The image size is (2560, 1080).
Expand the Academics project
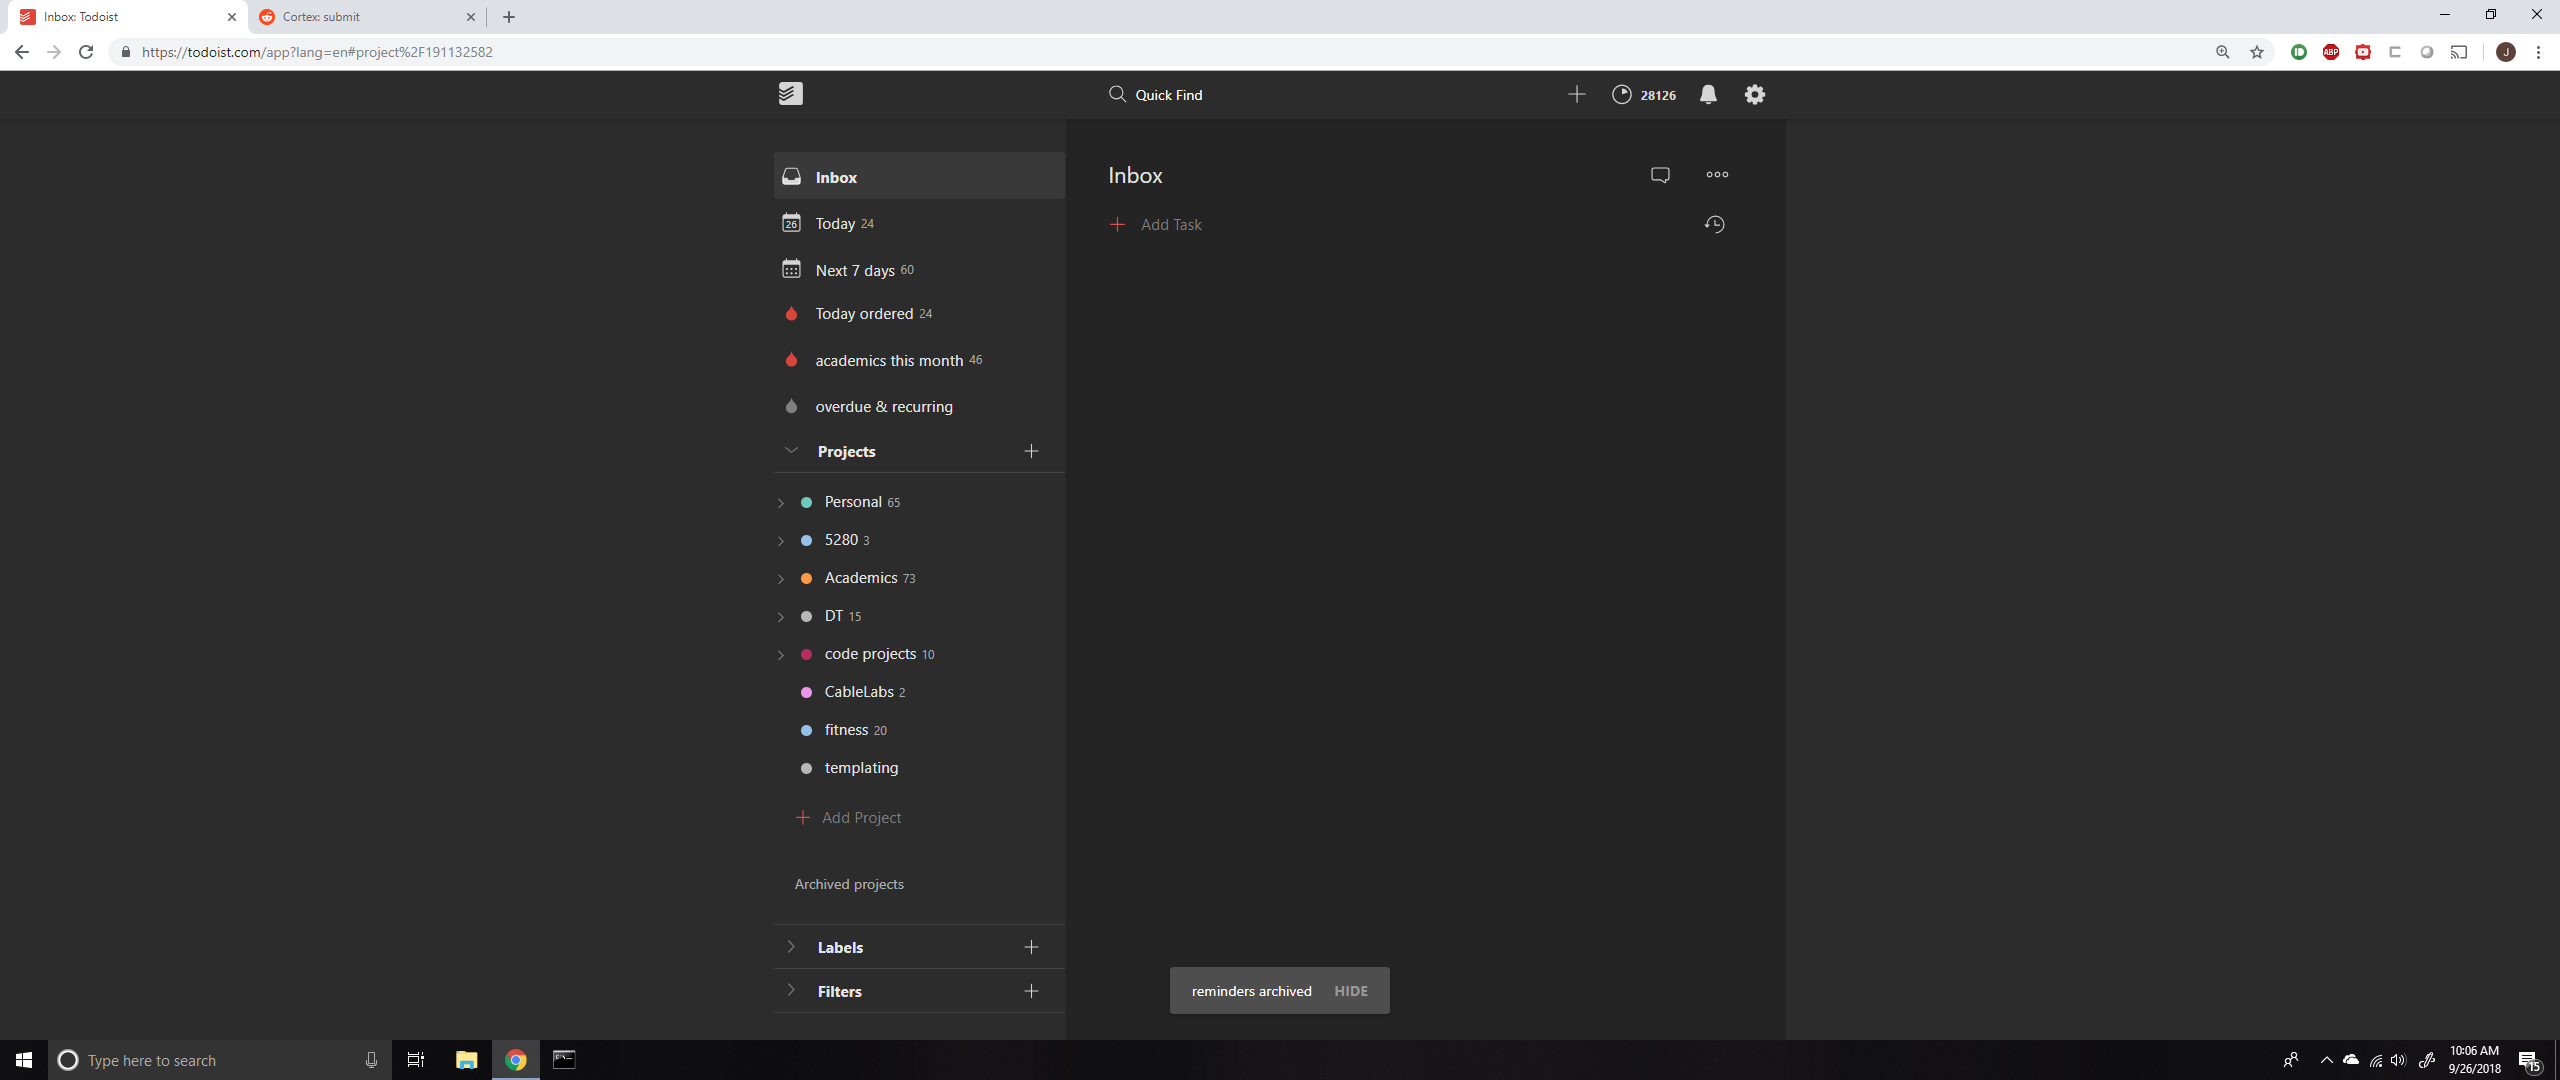coord(781,578)
